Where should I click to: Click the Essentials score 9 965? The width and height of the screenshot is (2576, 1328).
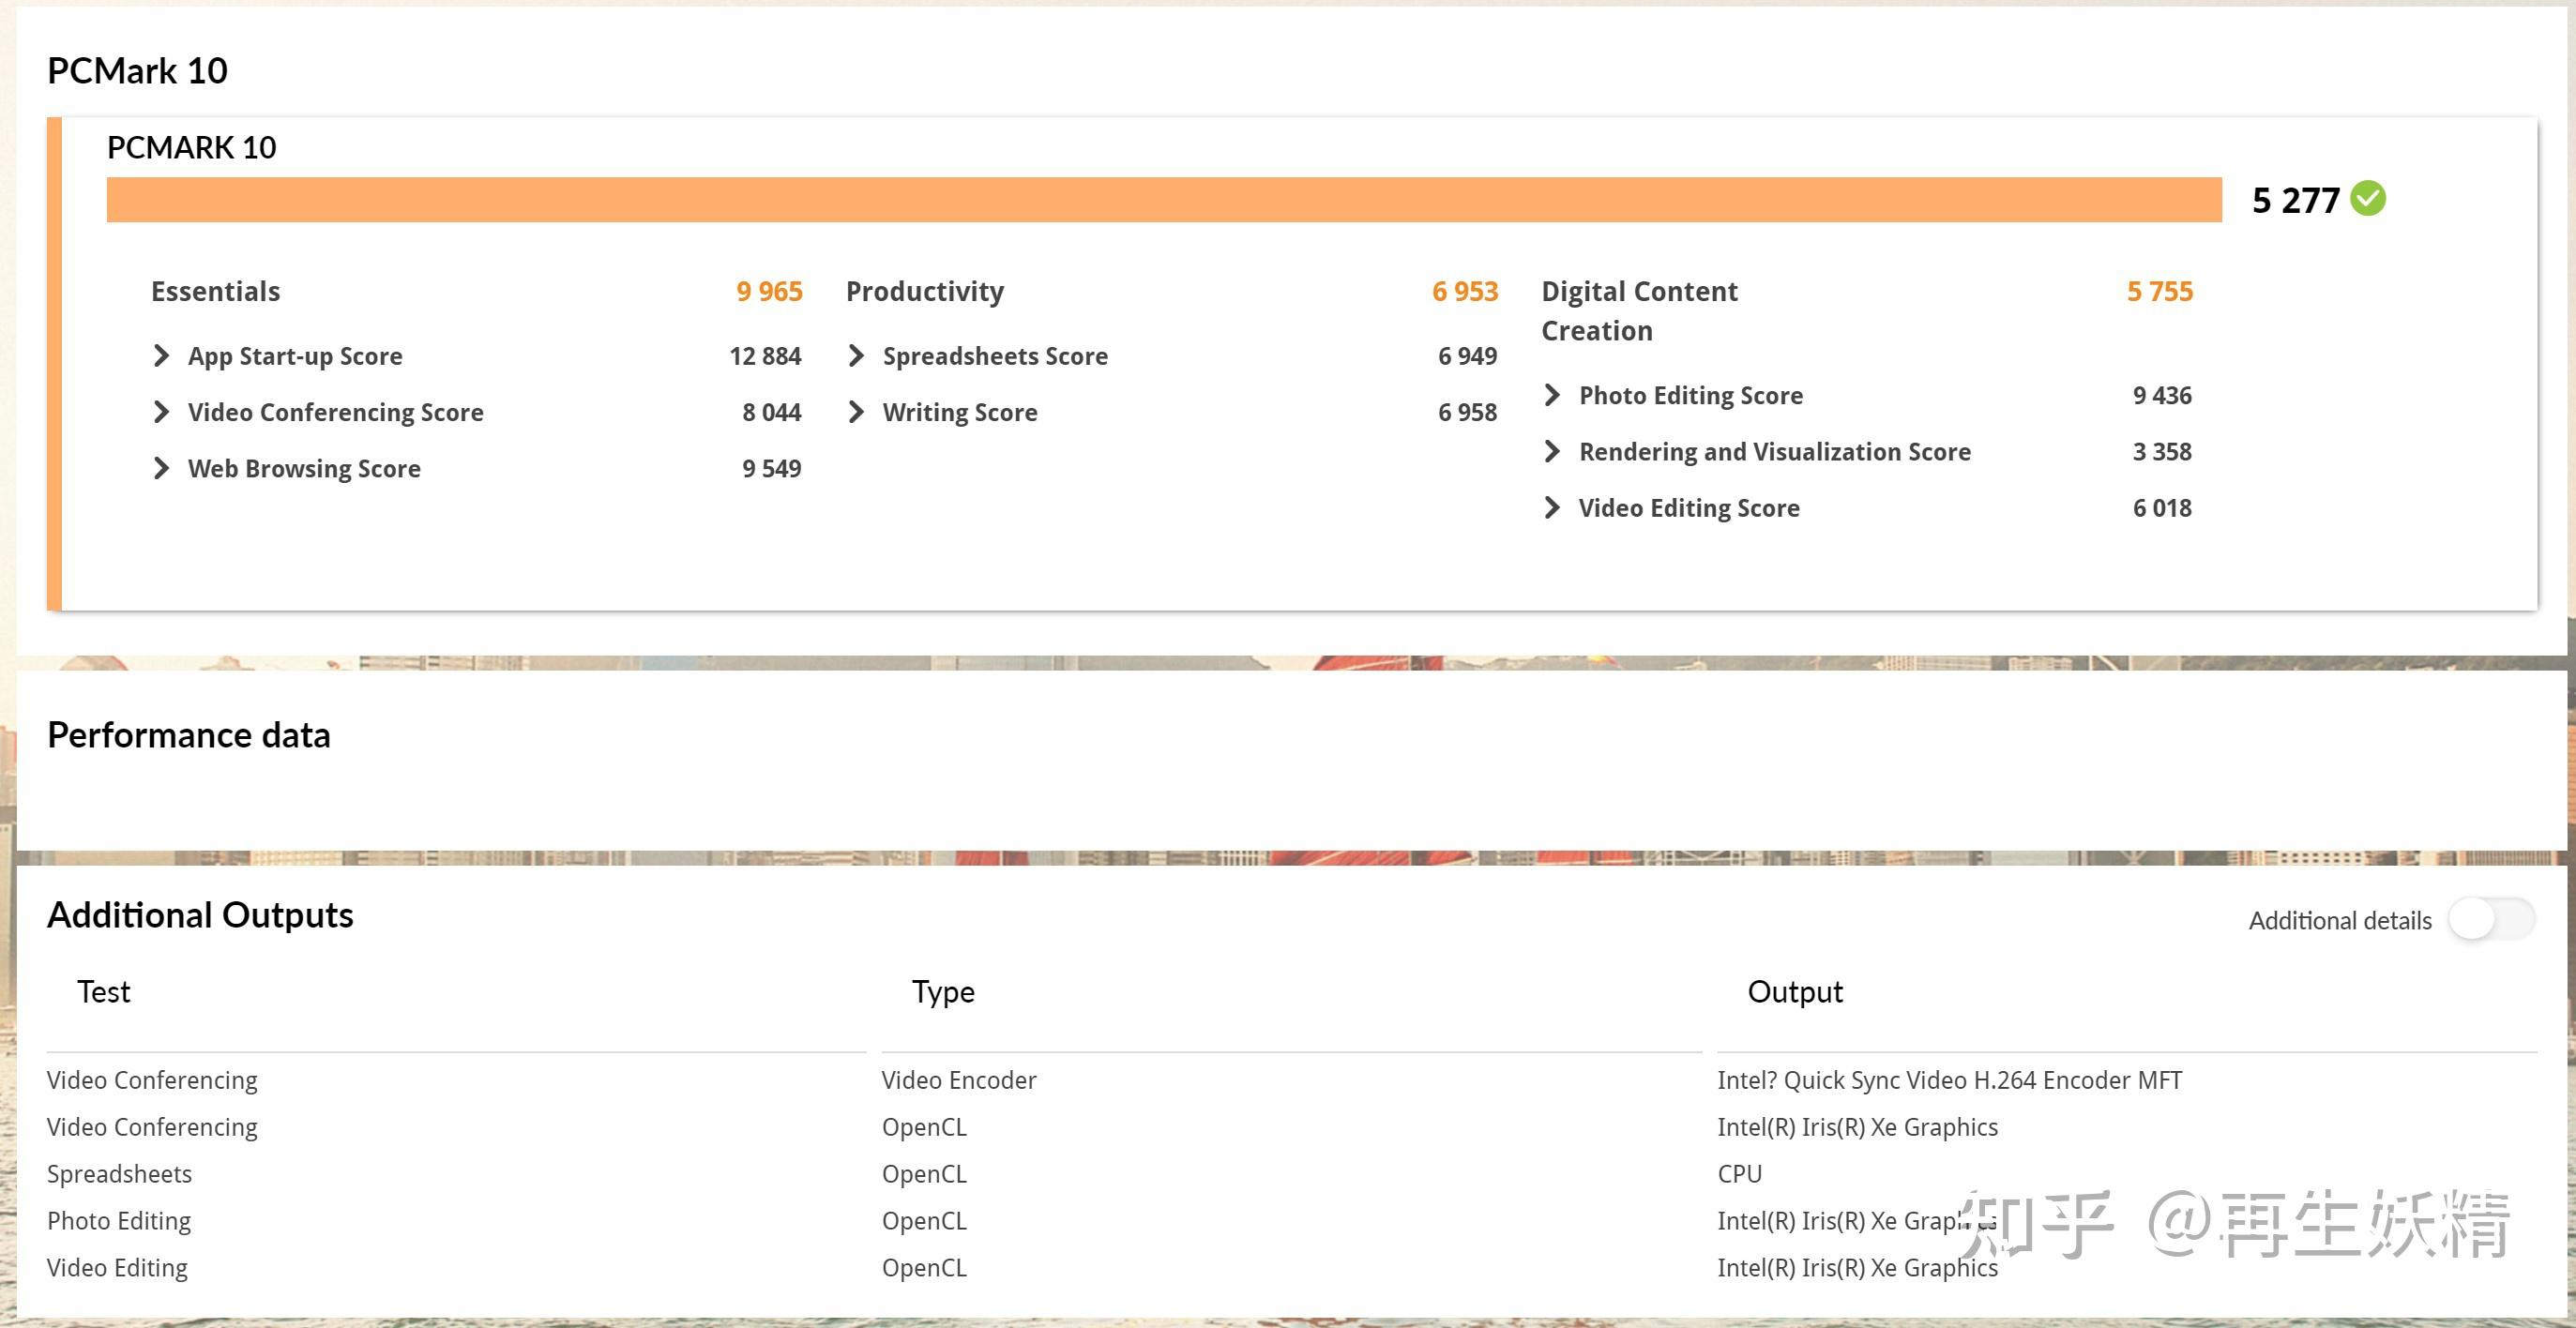769,291
